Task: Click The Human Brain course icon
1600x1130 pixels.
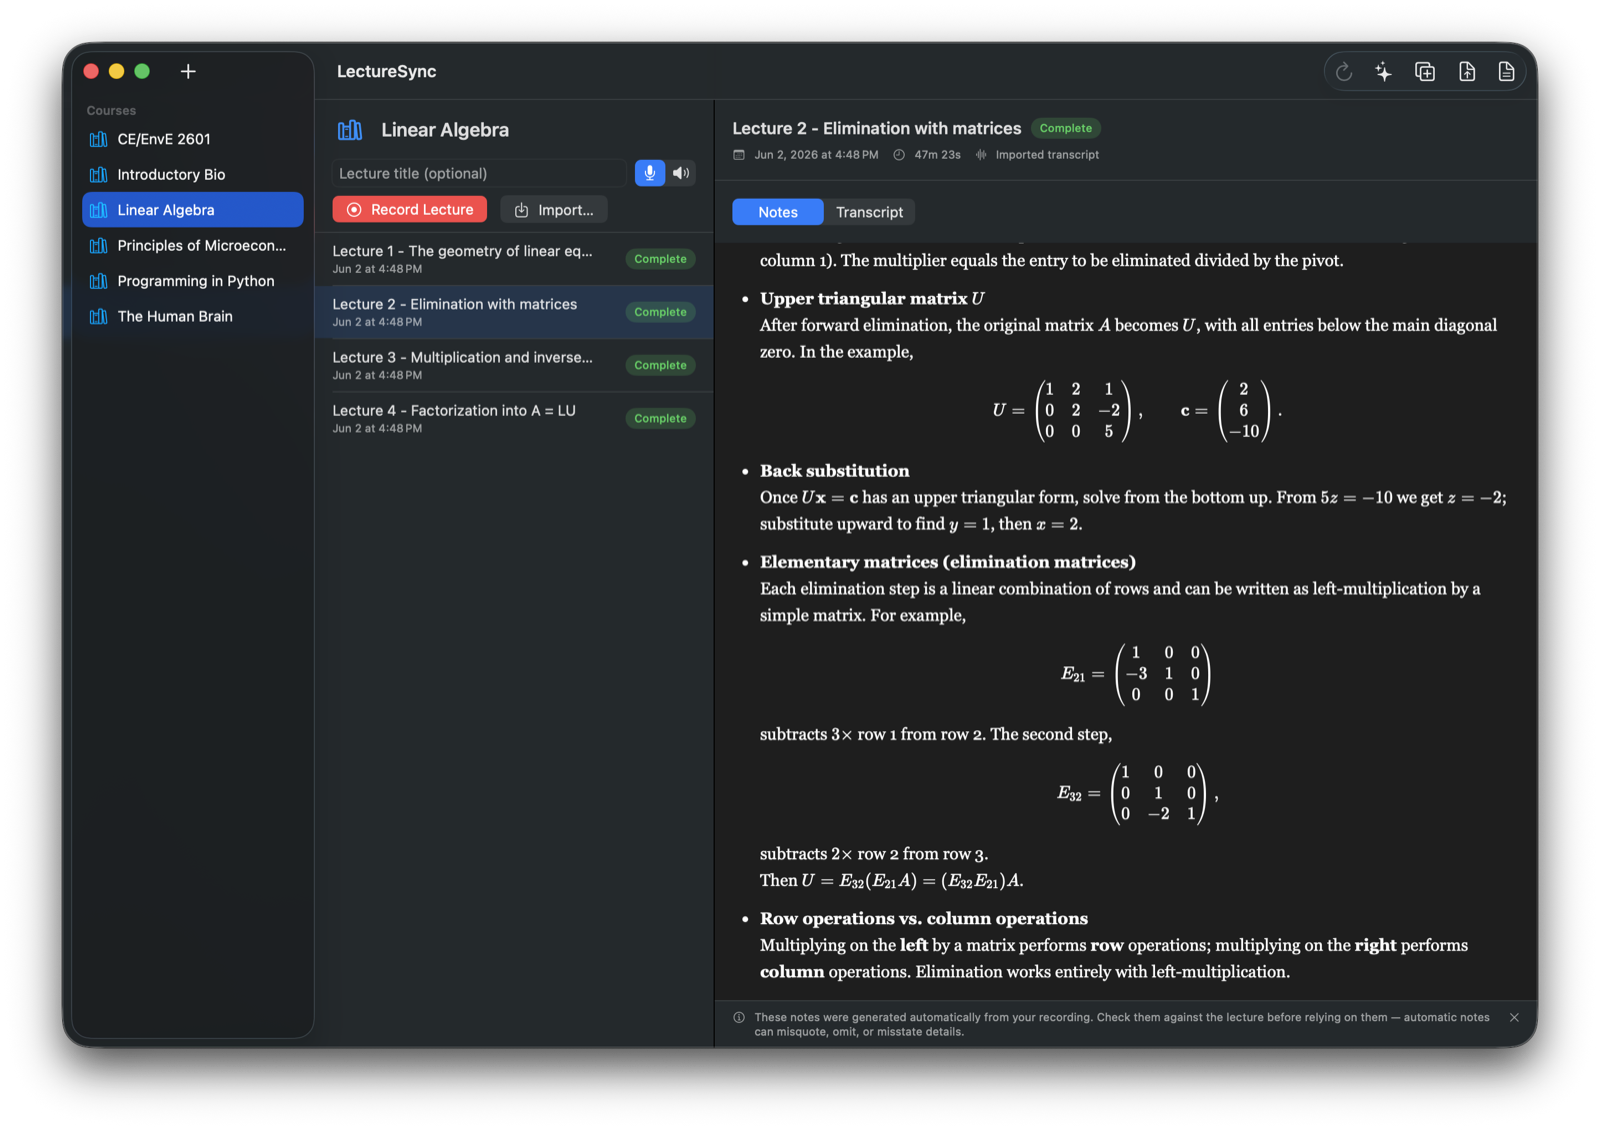Action: point(98,316)
